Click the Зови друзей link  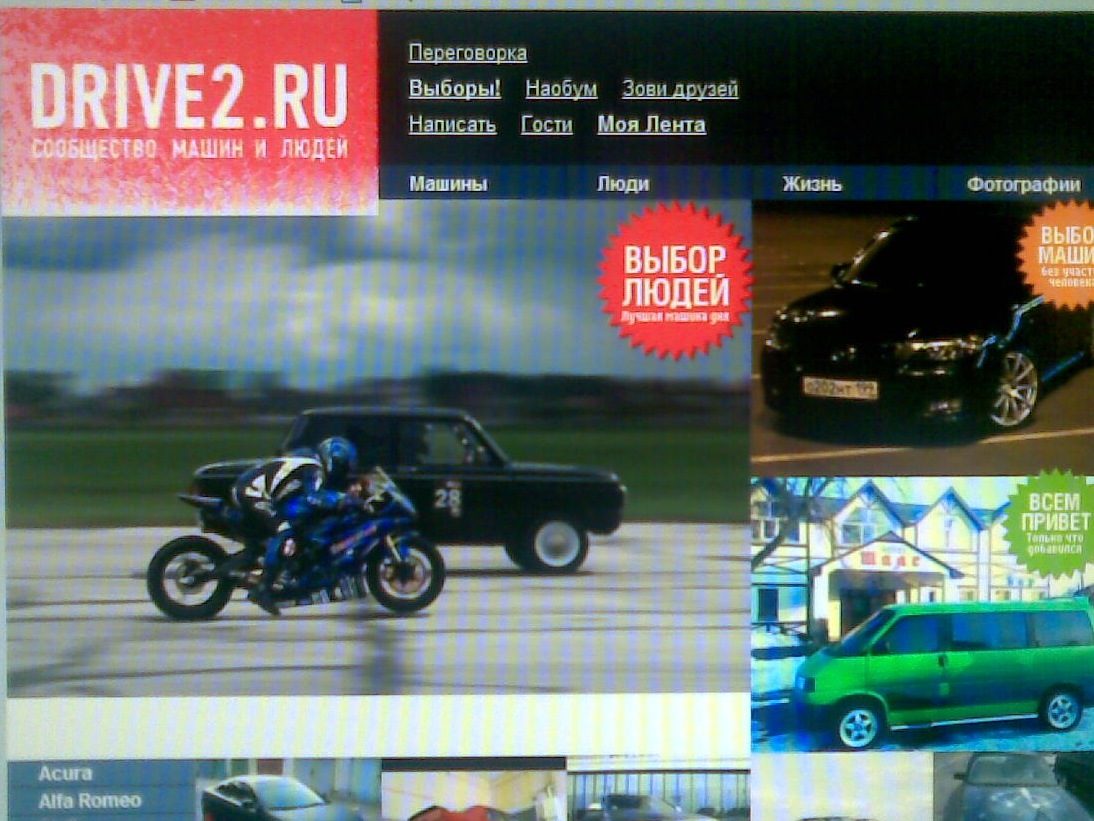(x=680, y=89)
